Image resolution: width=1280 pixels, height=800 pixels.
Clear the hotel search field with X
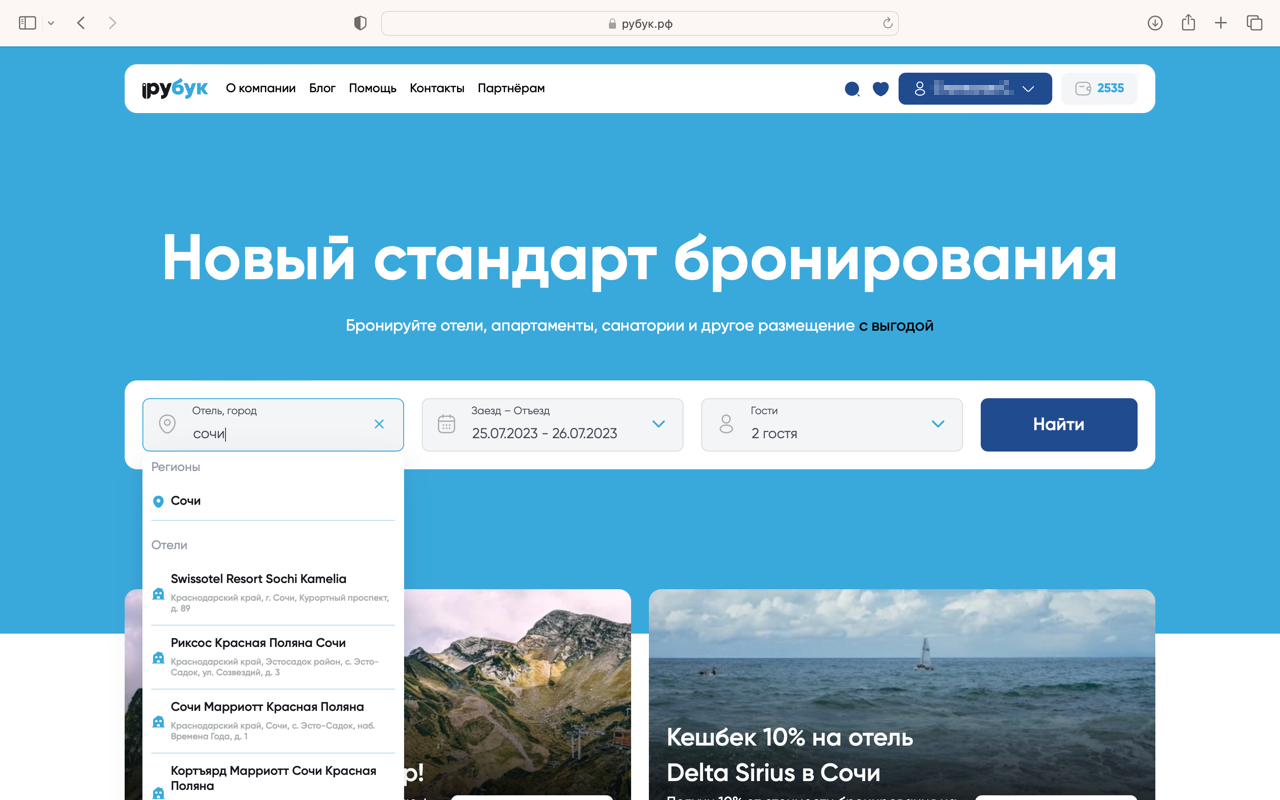379,424
